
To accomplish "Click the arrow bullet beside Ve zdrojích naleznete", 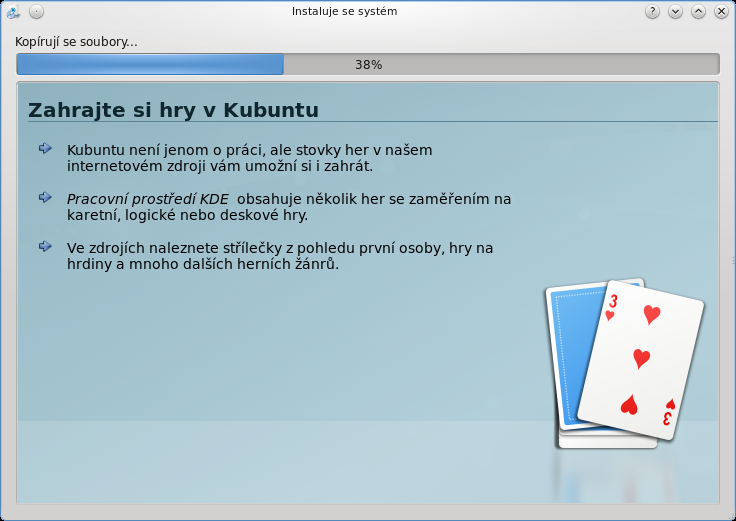I will pyautogui.click(x=45, y=246).
